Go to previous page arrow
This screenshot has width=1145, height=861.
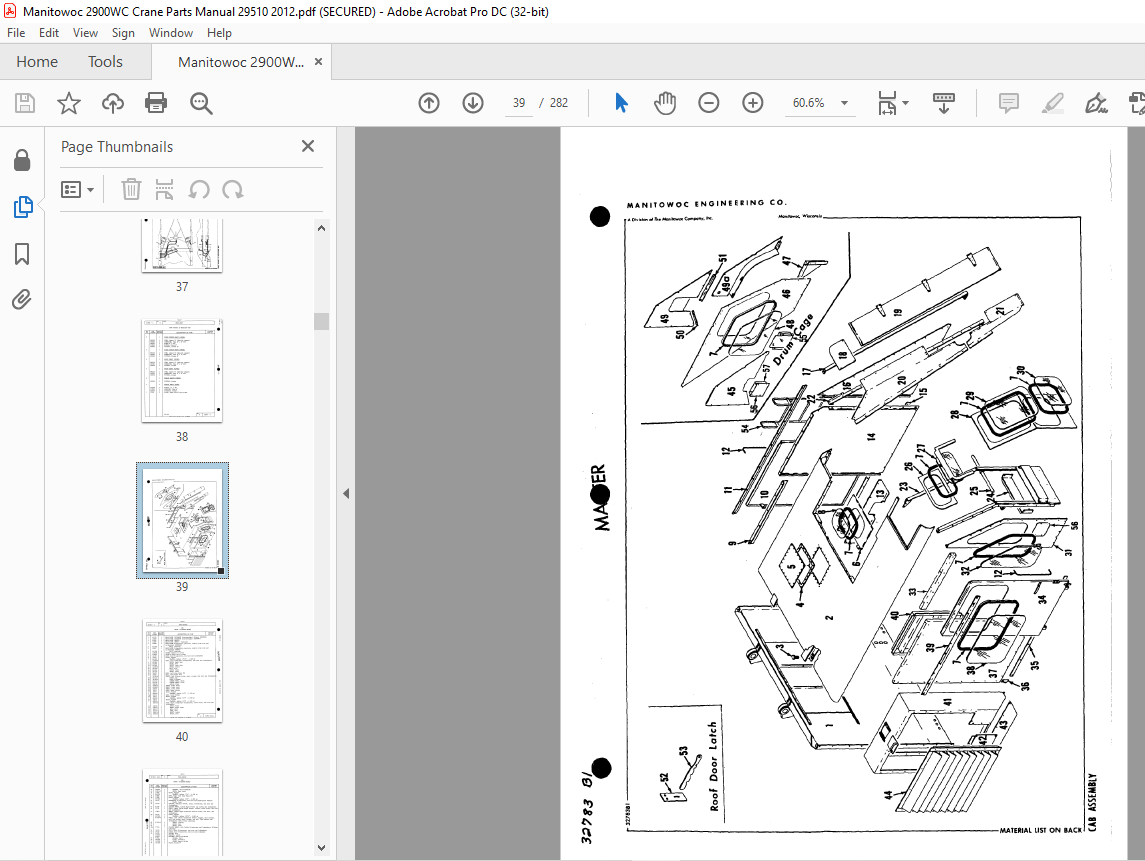point(429,103)
